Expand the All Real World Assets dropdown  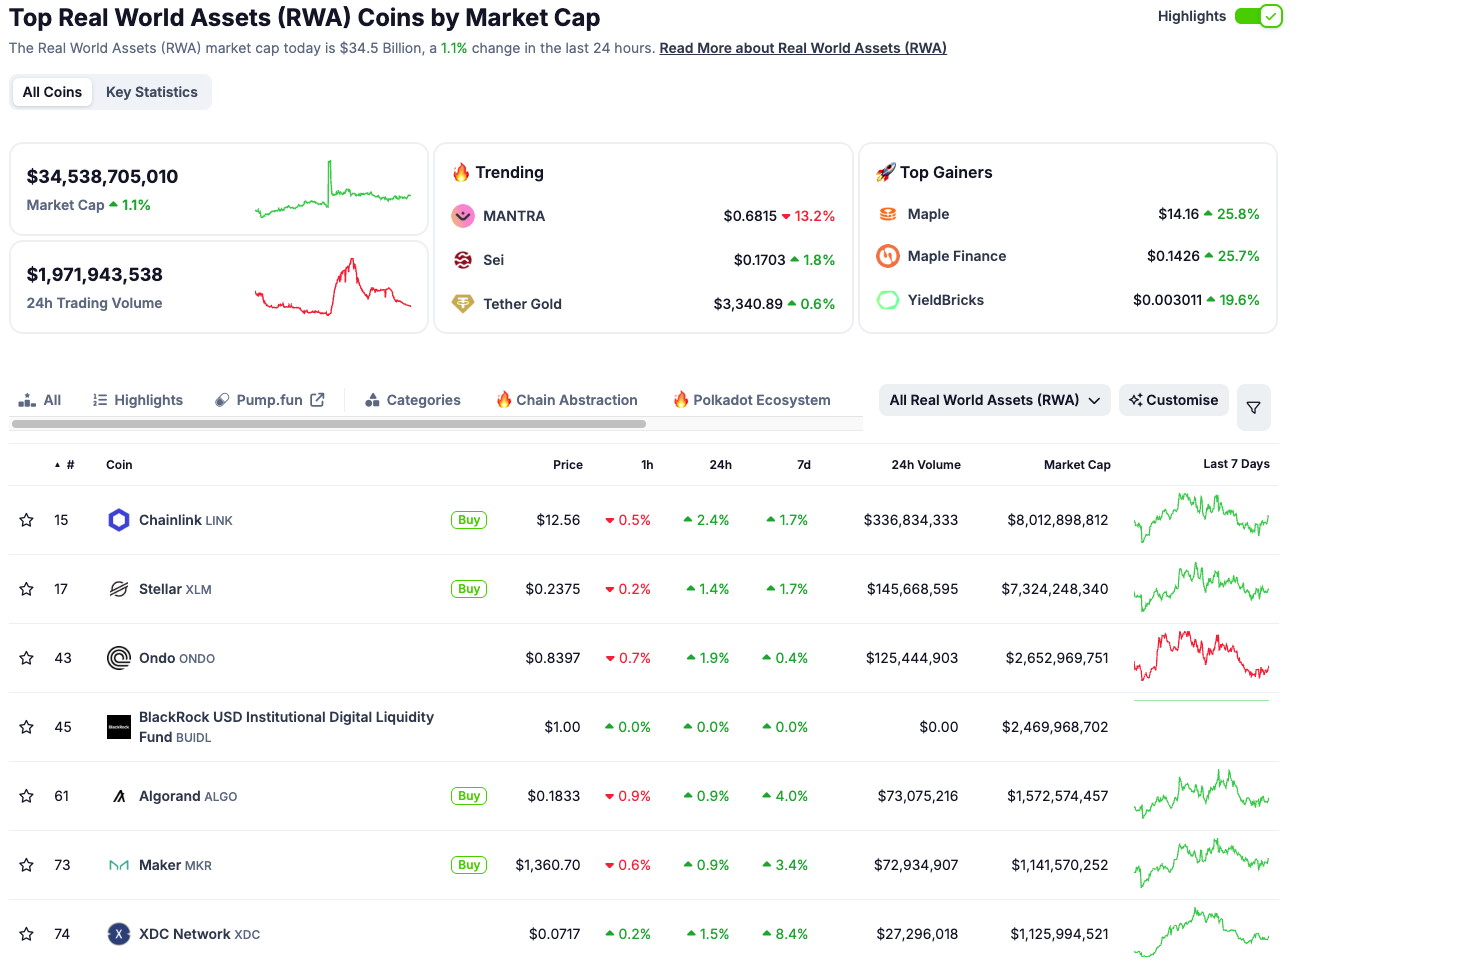point(994,400)
